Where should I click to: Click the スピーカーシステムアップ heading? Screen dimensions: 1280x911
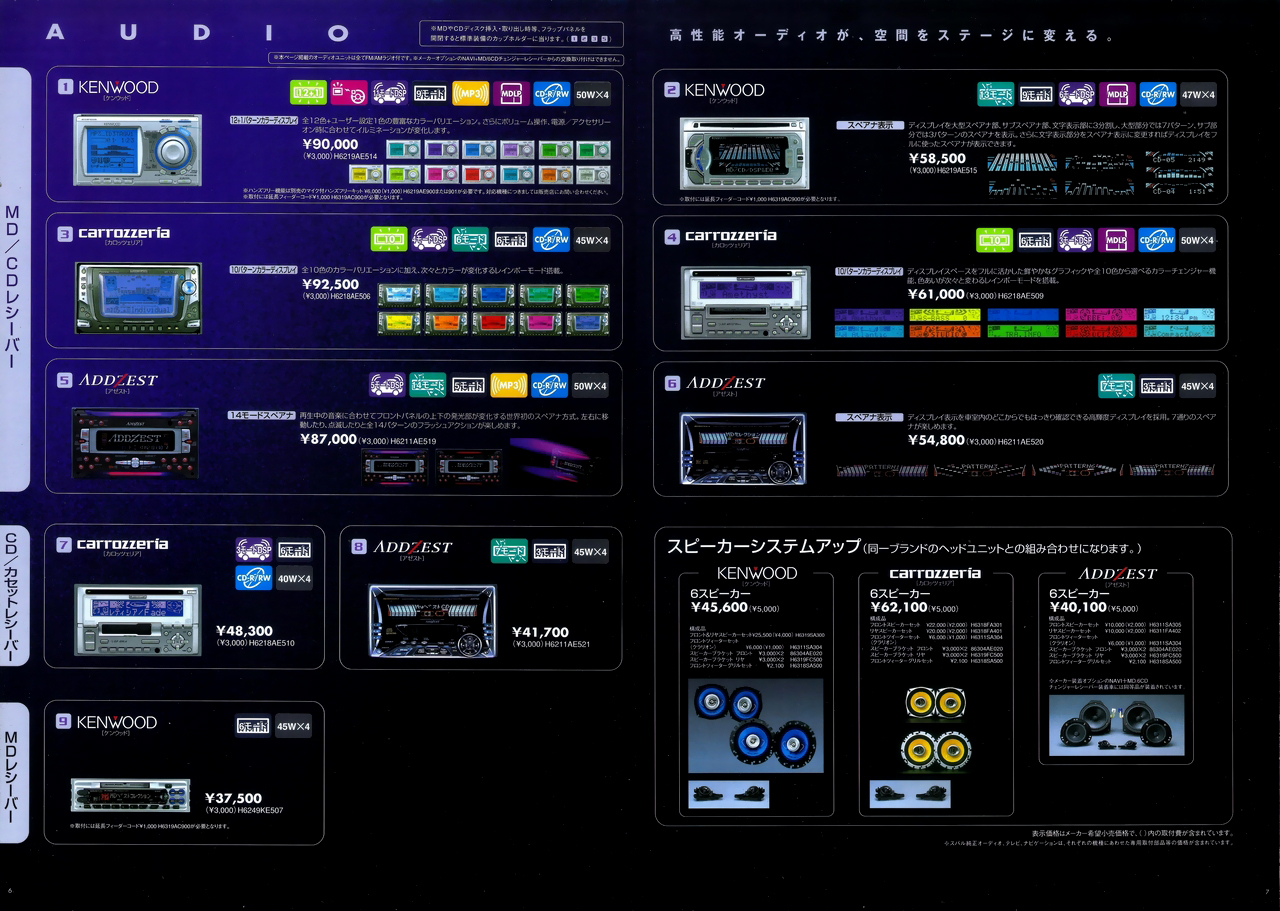(763, 547)
